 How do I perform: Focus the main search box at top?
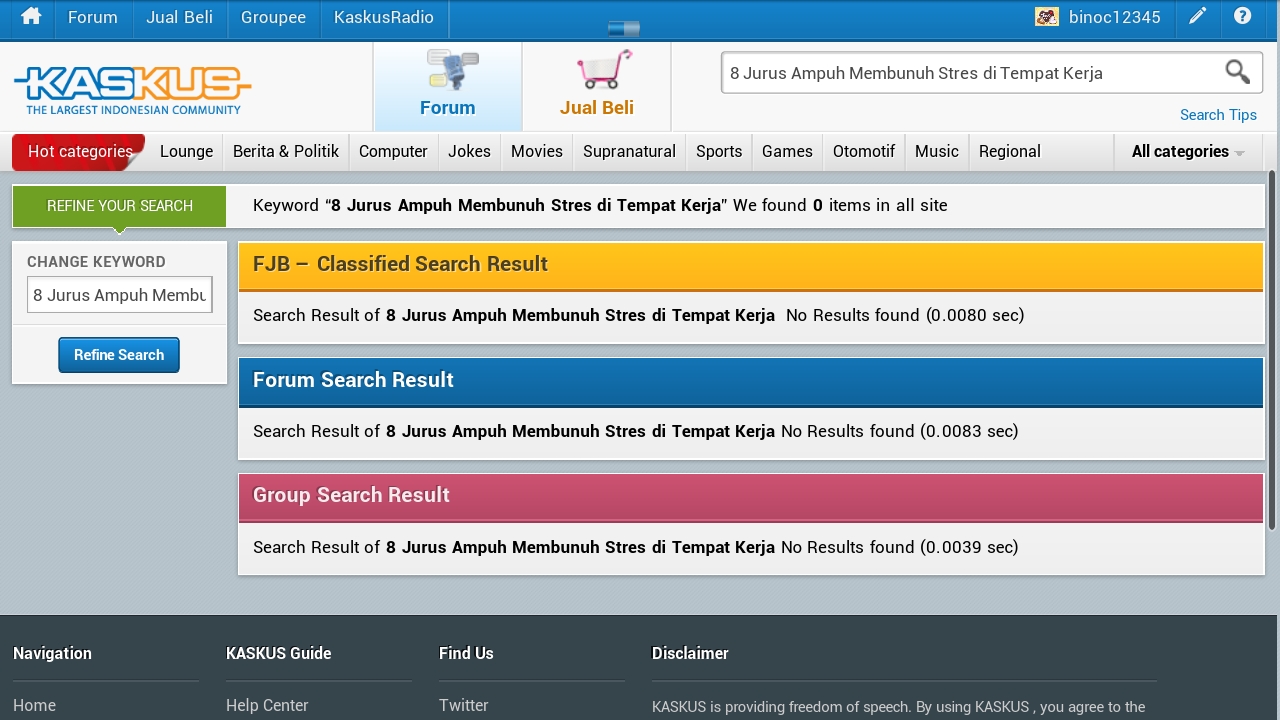[970, 73]
